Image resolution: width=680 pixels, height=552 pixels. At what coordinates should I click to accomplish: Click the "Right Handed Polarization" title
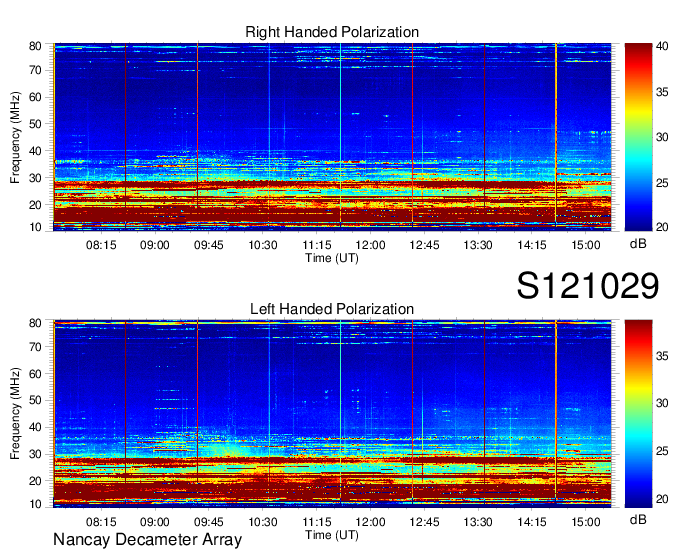click(x=332, y=32)
